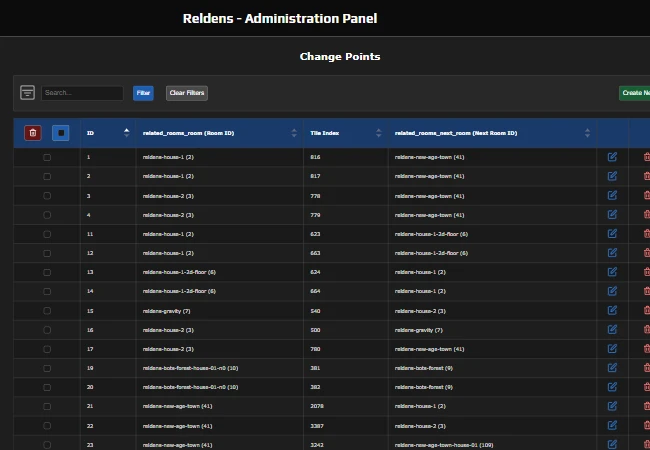Select the checkbox for row ID 13

[x=47, y=272]
